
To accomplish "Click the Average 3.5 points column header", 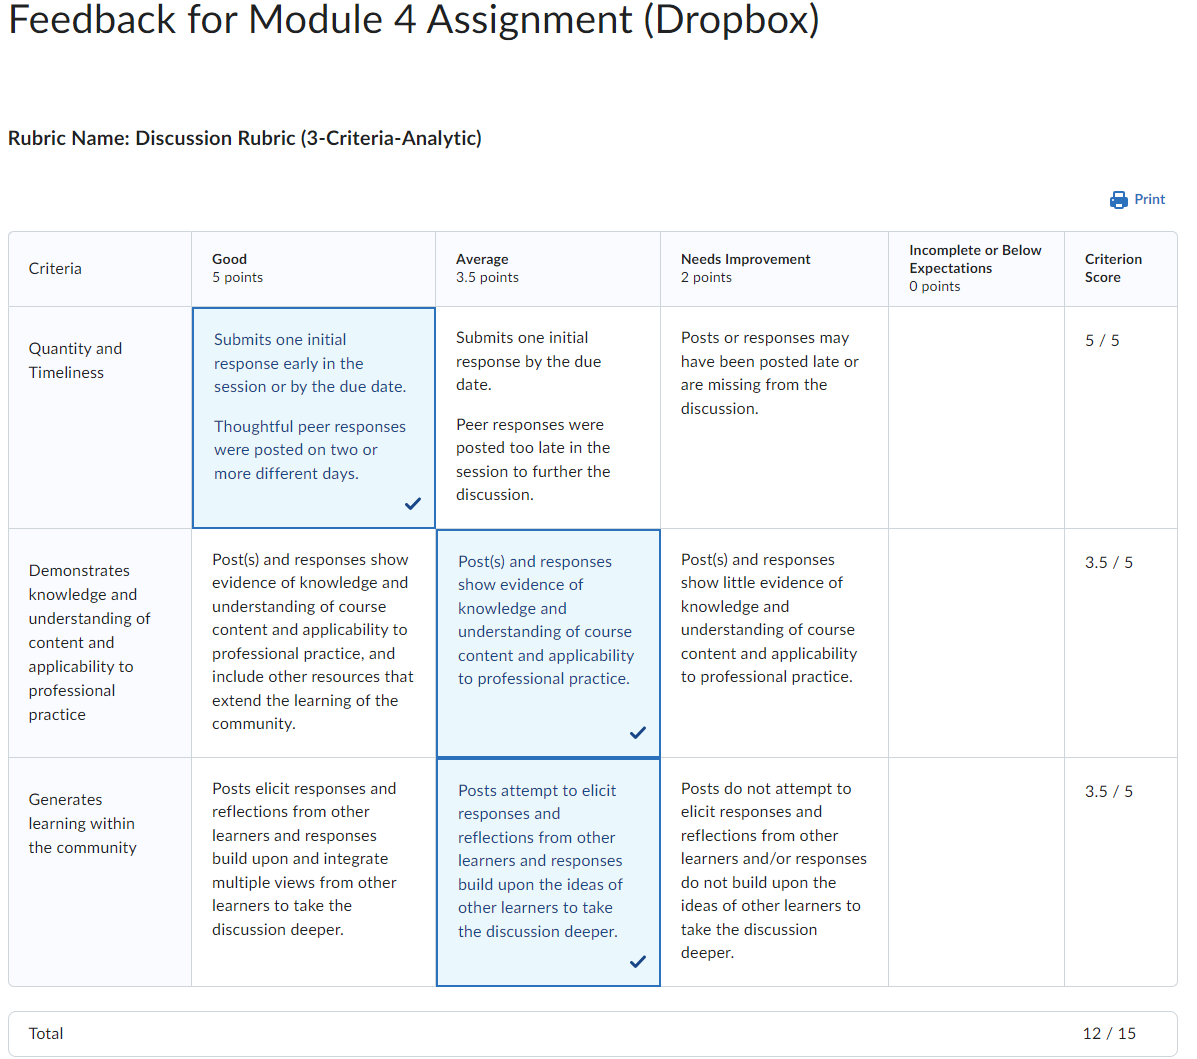I will [x=487, y=268].
